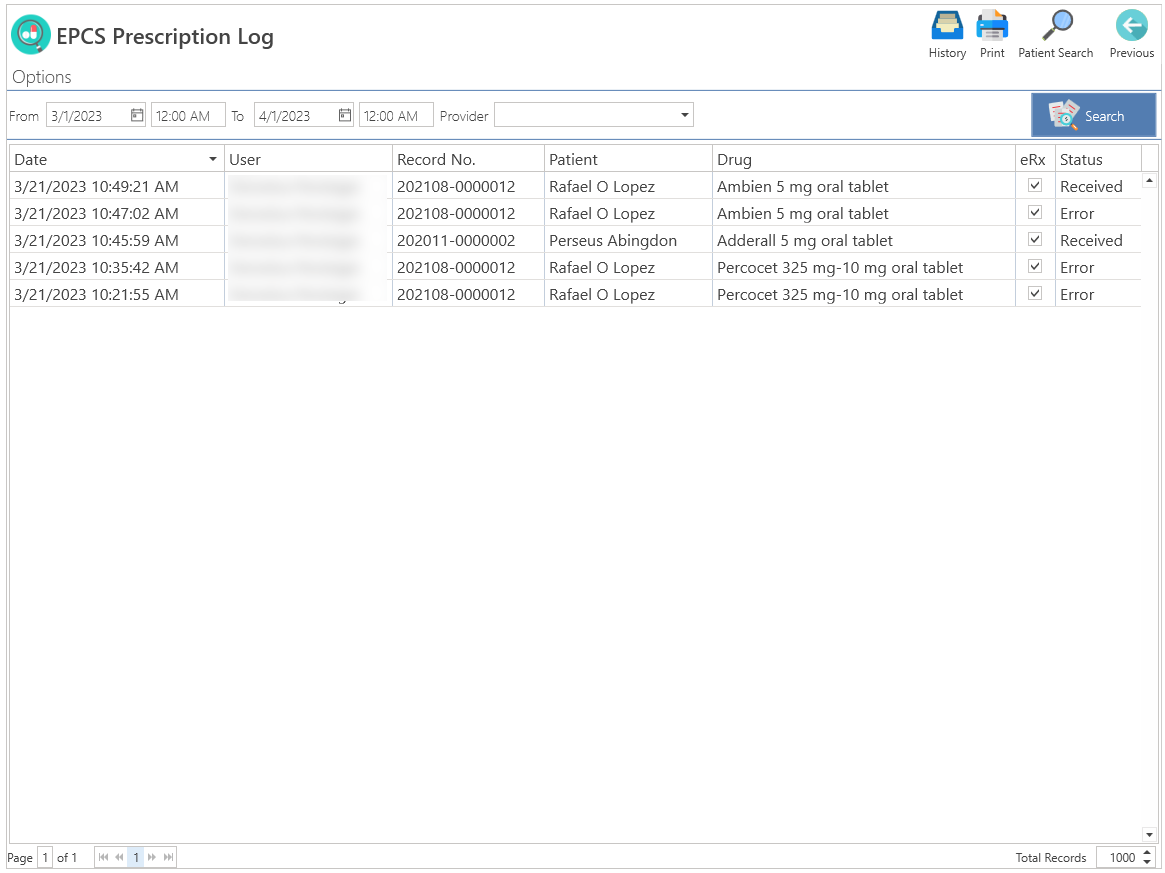Viewport: 1165px width, 873px height.
Task: Click record number 202011-0000002
Action: pyautogui.click(x=455, y=241)
